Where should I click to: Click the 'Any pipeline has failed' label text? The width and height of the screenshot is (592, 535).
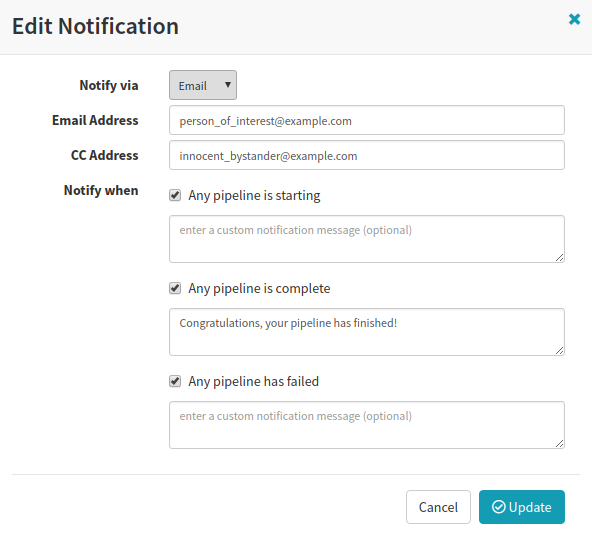(253, 381)
